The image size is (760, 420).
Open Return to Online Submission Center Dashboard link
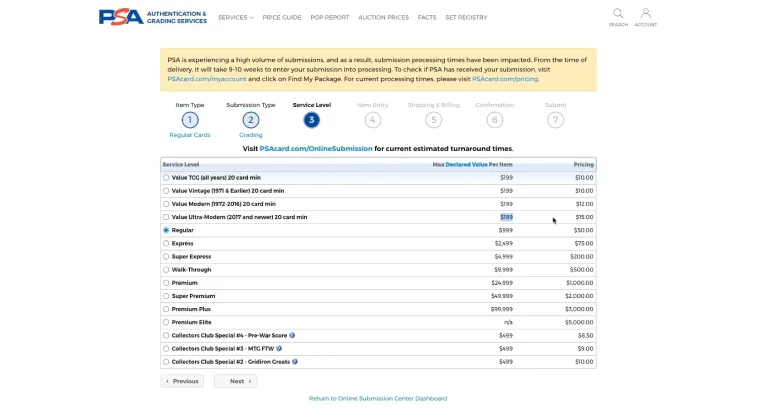pos(378,399)
